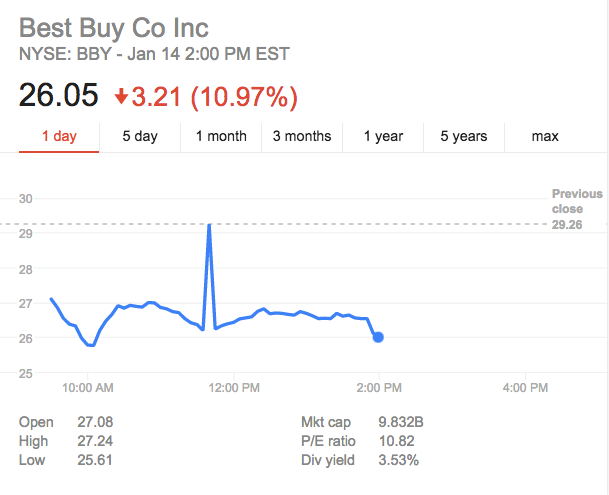Viewport: 609px width, 495px height.
Task: Click the red down arrow icon
Action: [121, 96]
